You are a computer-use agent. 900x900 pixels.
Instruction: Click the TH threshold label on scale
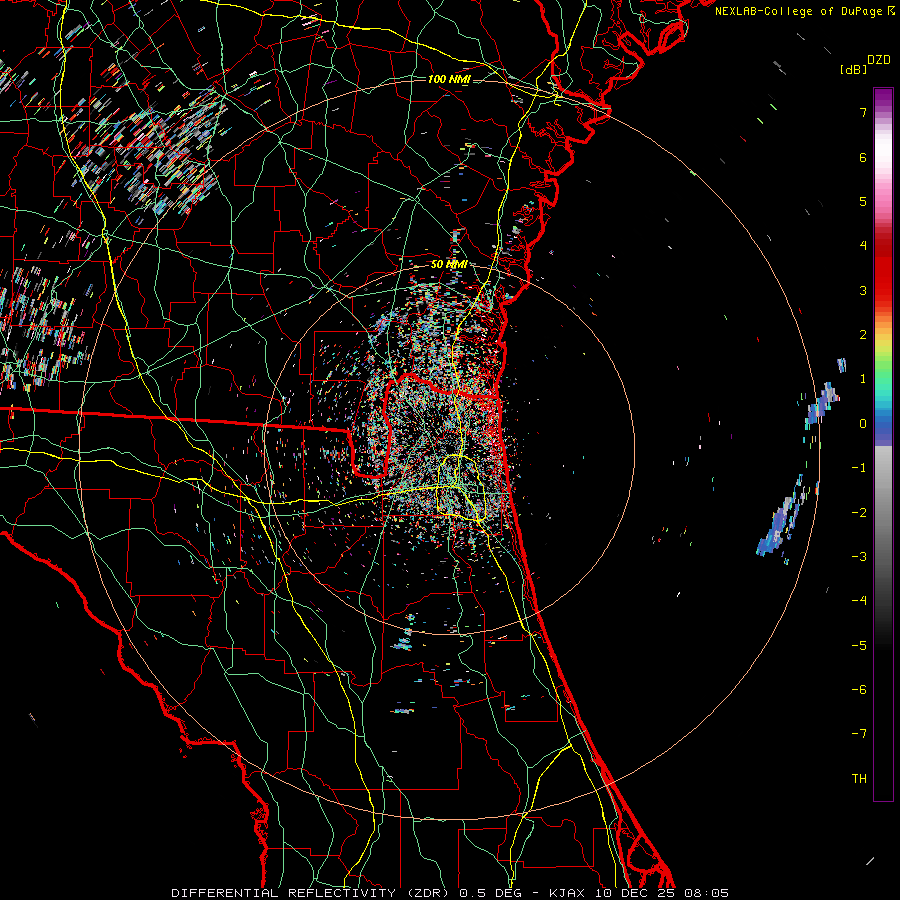(859, 778)
